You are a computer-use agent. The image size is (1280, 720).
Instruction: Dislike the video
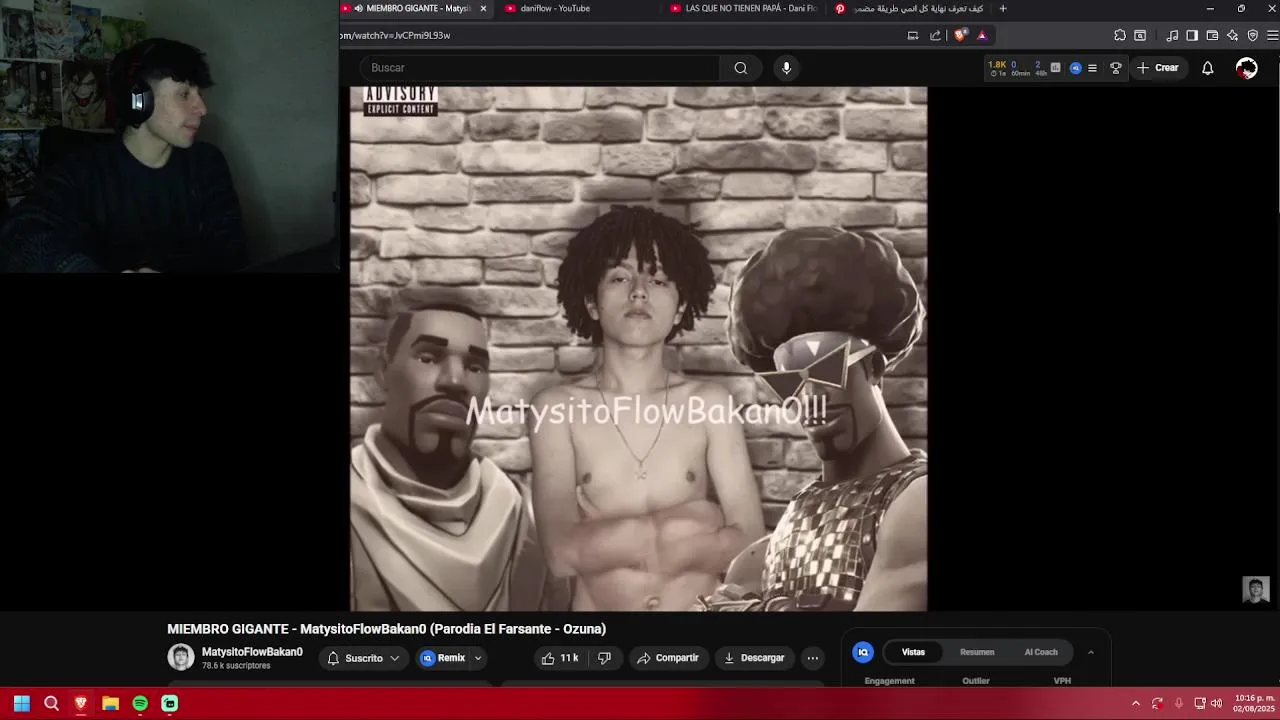604,658
